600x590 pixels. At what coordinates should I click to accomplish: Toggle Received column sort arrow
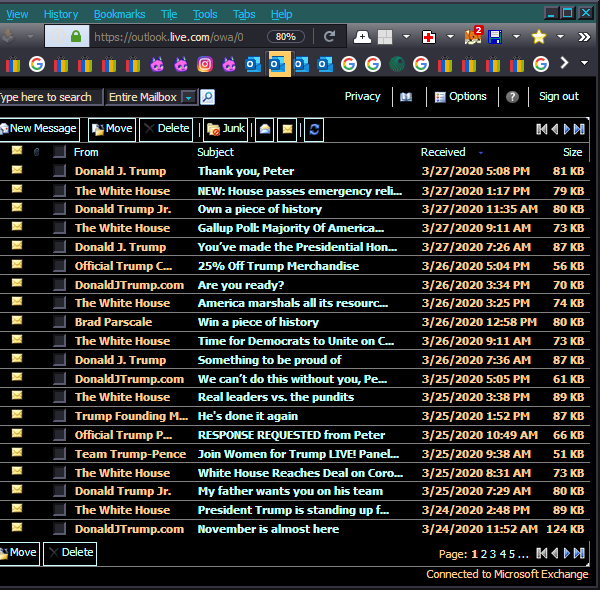481,153
